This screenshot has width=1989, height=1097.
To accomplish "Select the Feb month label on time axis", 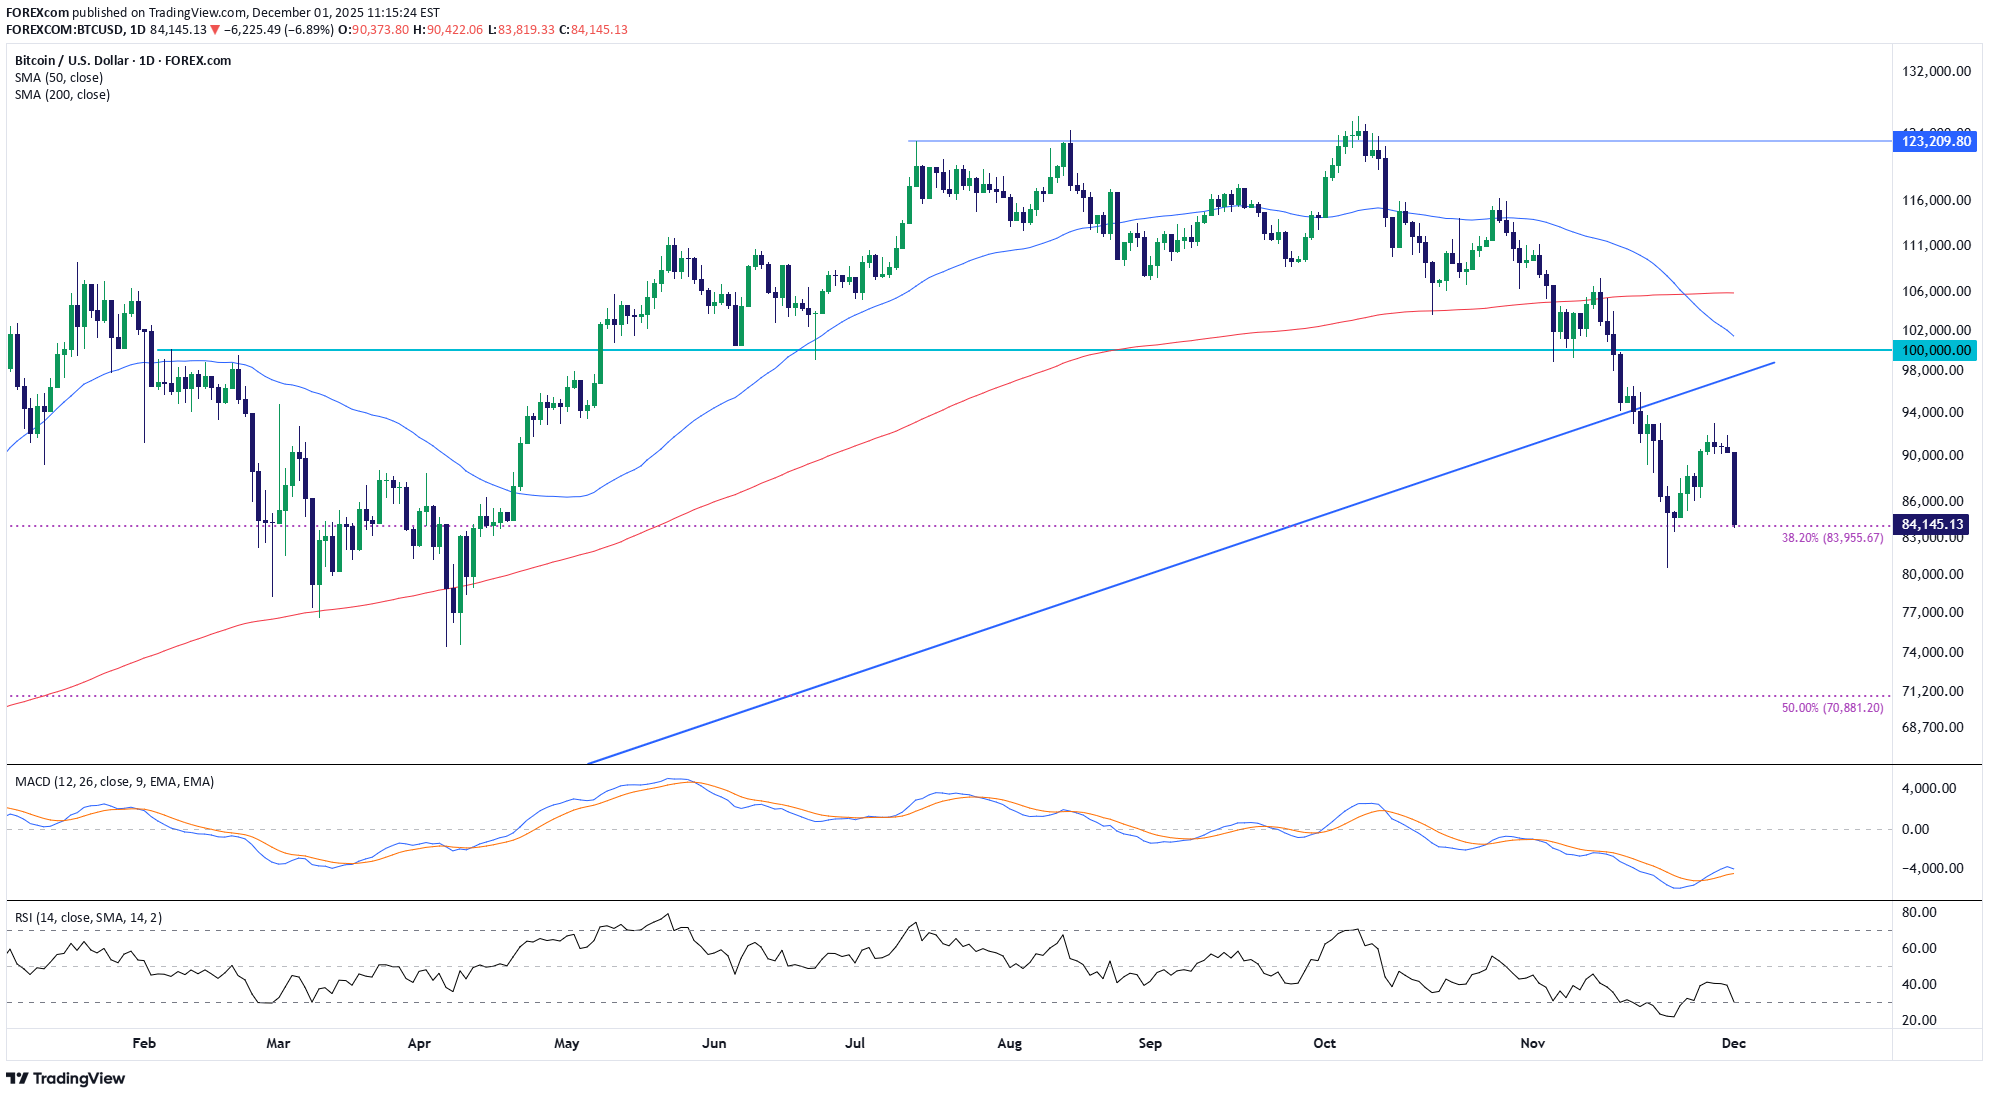I will pos(144,1042).
